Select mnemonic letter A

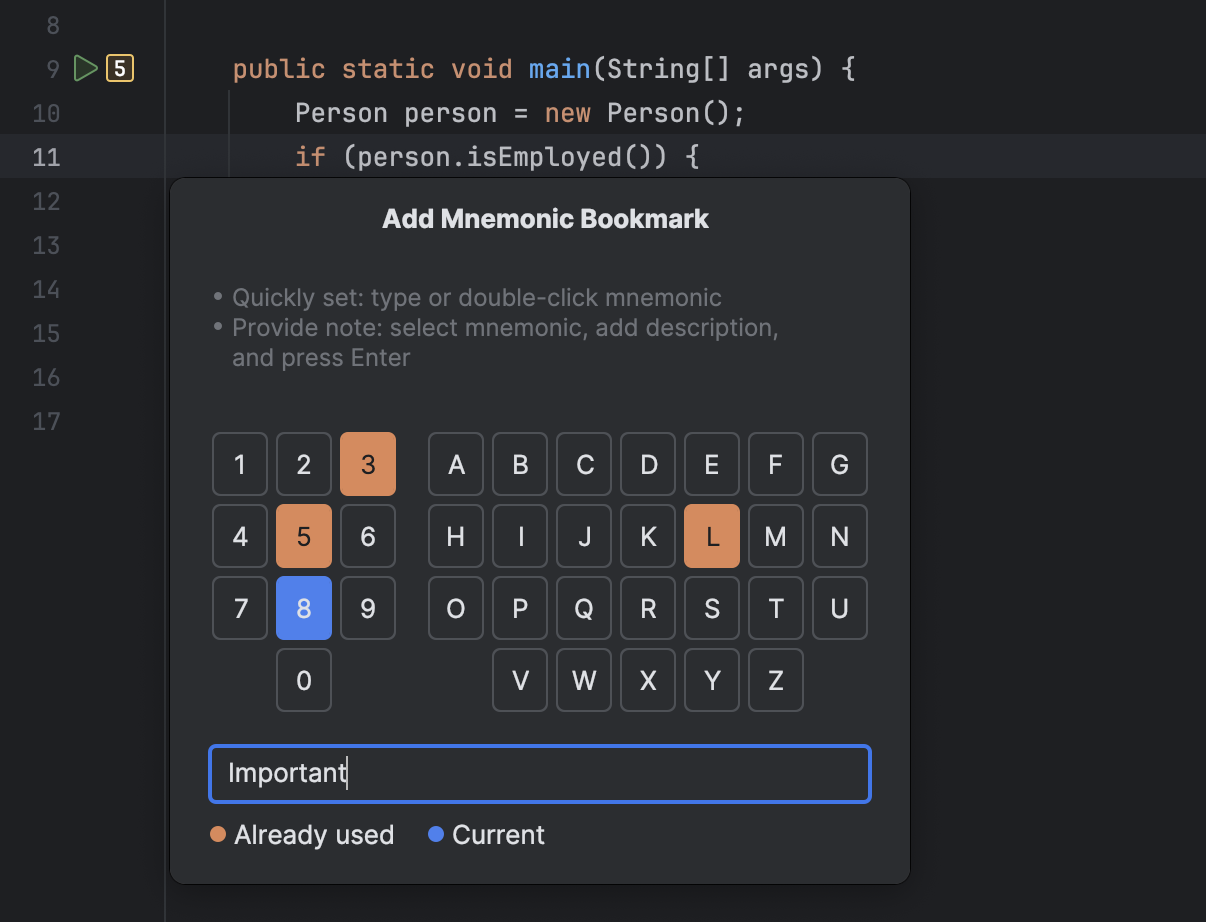[x=456, y=464]
